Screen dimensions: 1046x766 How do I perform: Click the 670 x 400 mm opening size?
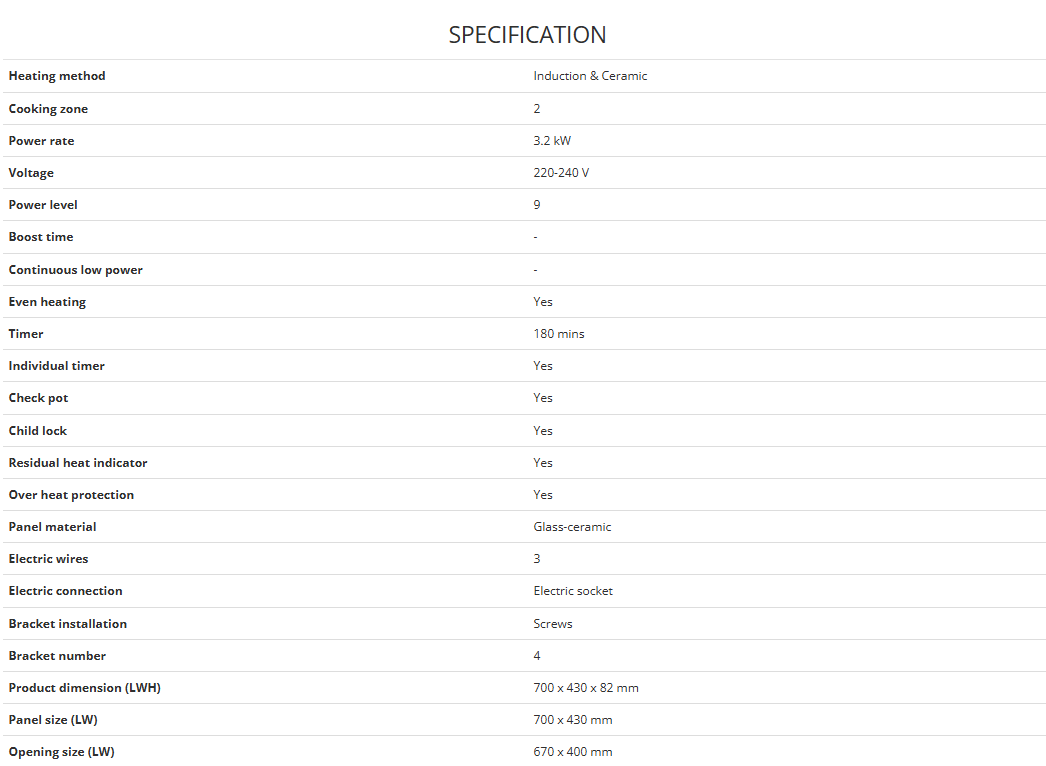coord(572,752)
